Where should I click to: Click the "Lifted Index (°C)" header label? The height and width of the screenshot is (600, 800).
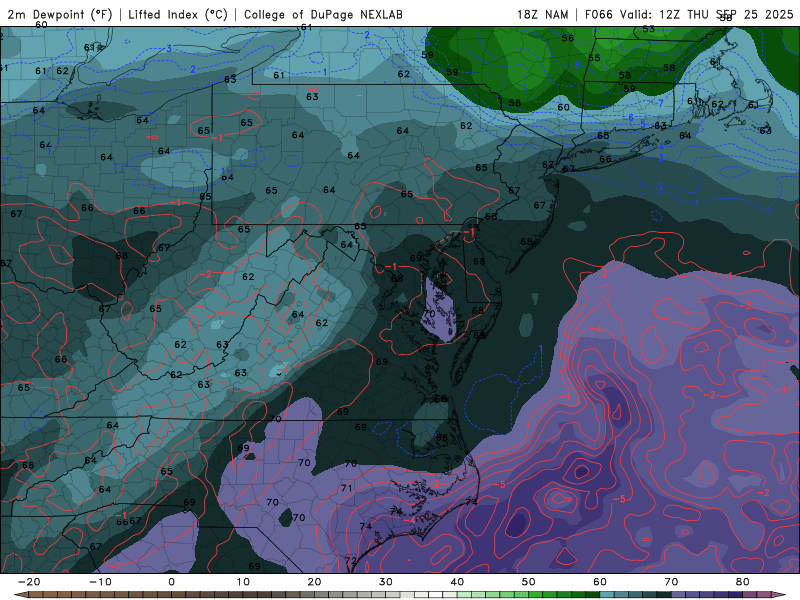tap(178, 14)
